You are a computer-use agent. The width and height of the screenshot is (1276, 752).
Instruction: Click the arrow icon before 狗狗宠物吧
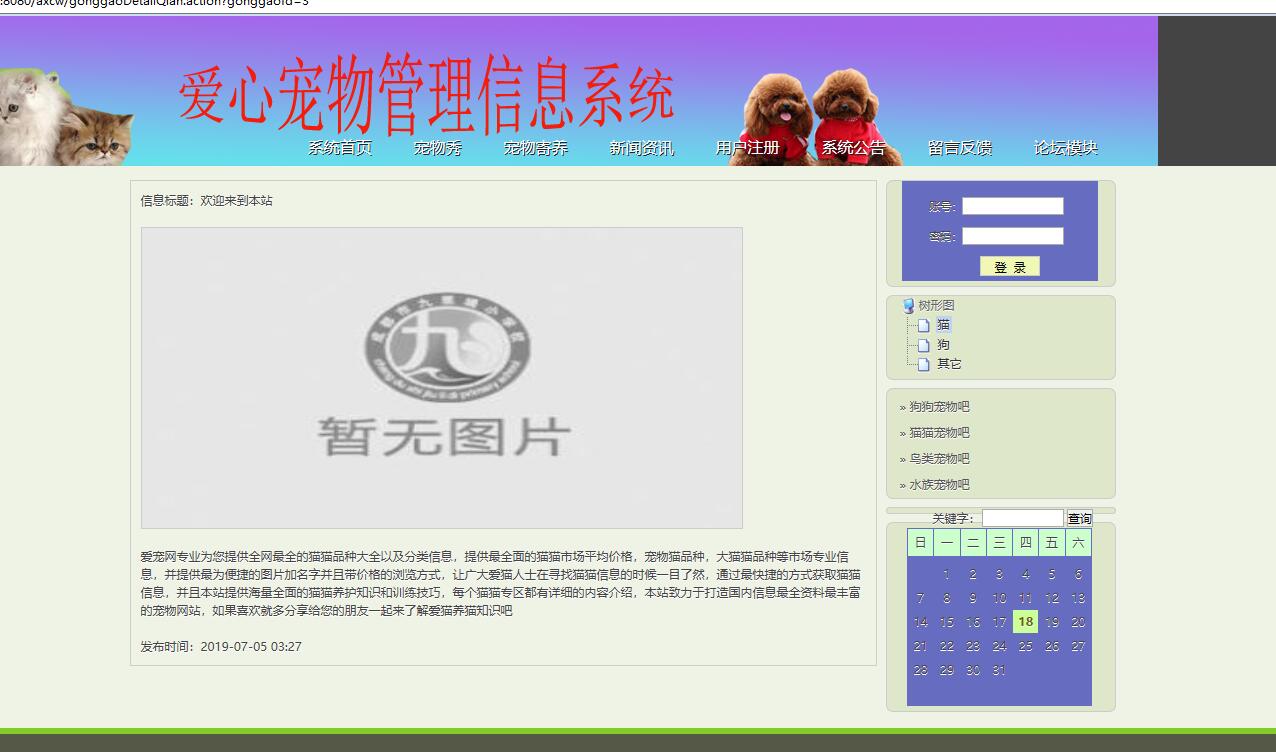pyautogui.click(x=904, y=408)
